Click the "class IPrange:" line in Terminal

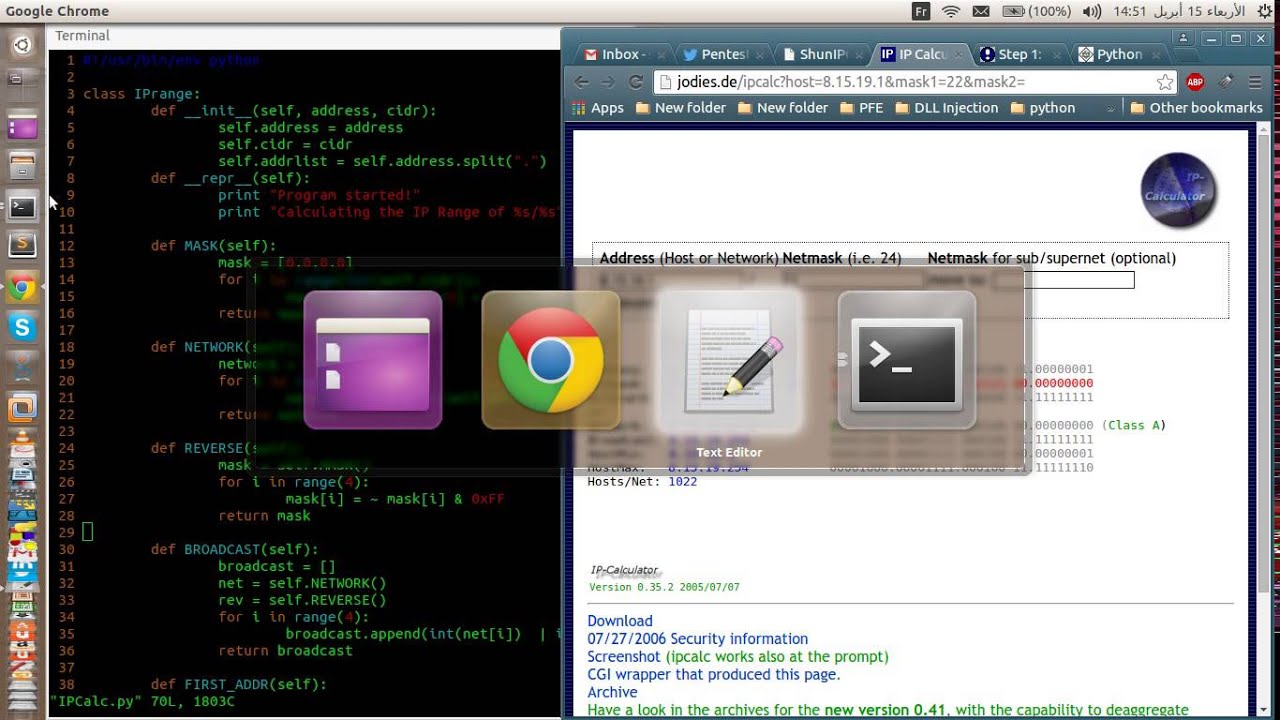click(142, 94)
